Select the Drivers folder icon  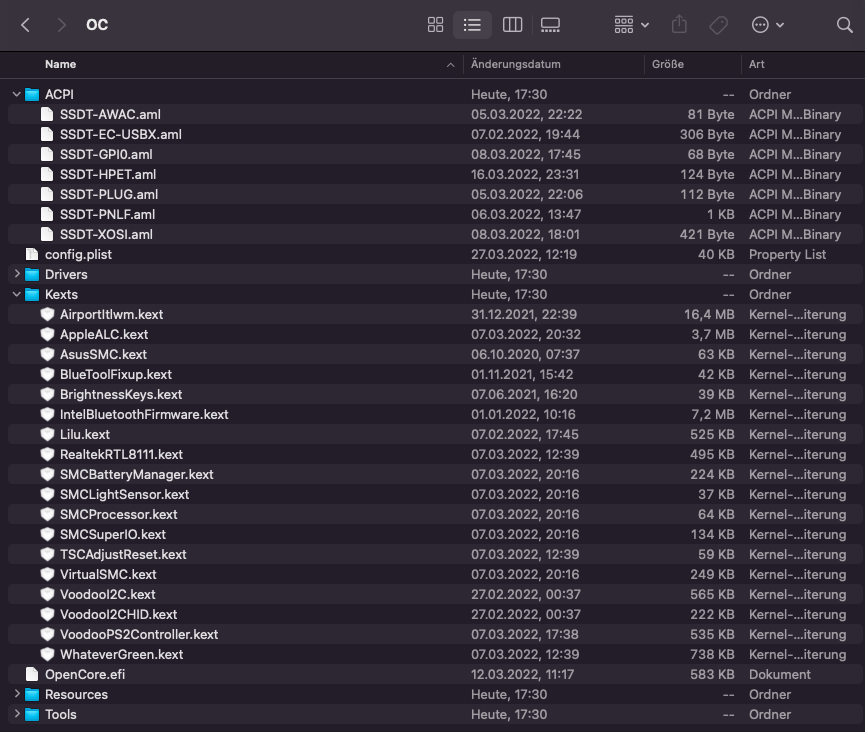32,275
